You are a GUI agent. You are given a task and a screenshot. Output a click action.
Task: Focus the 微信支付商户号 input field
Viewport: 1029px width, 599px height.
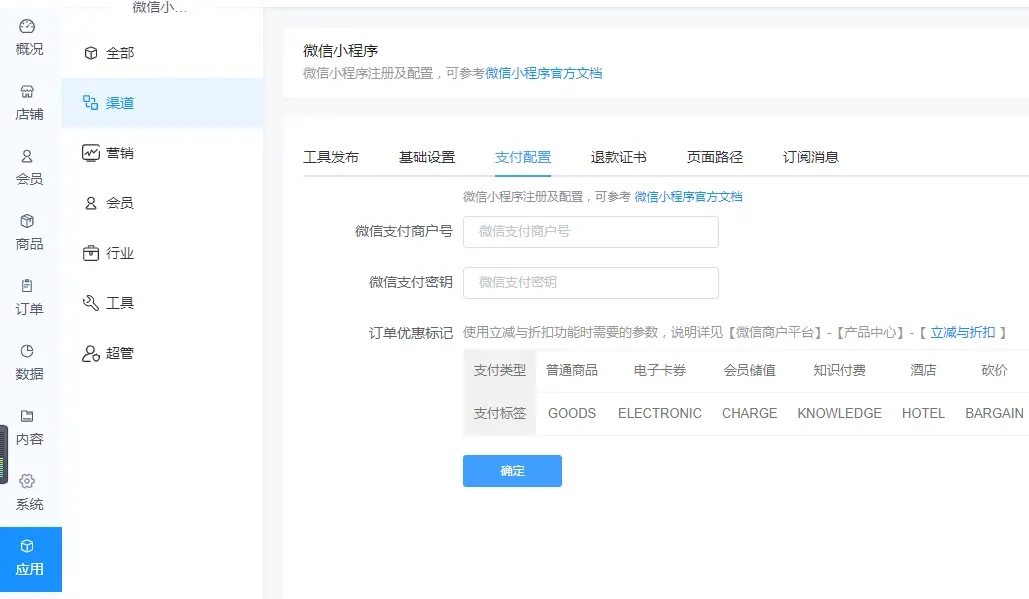(591, 232)
